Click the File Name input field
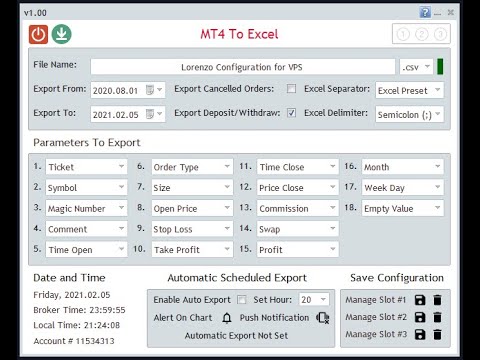This screenshot has height=360, width=480. pyautogui.click(x=243, y=67)
